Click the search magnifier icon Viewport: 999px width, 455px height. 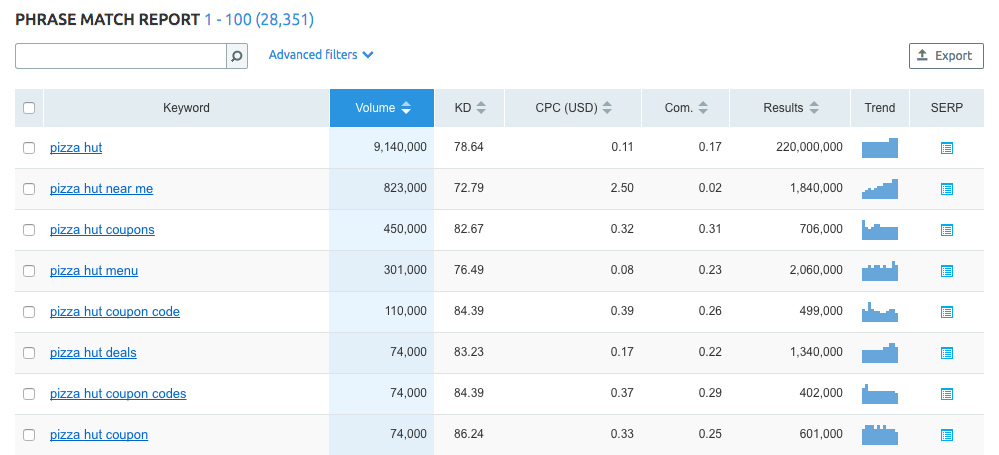pos(236,56)
